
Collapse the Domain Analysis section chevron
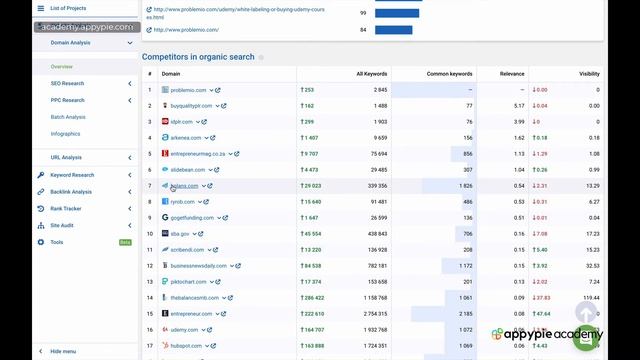coord(130,43)
